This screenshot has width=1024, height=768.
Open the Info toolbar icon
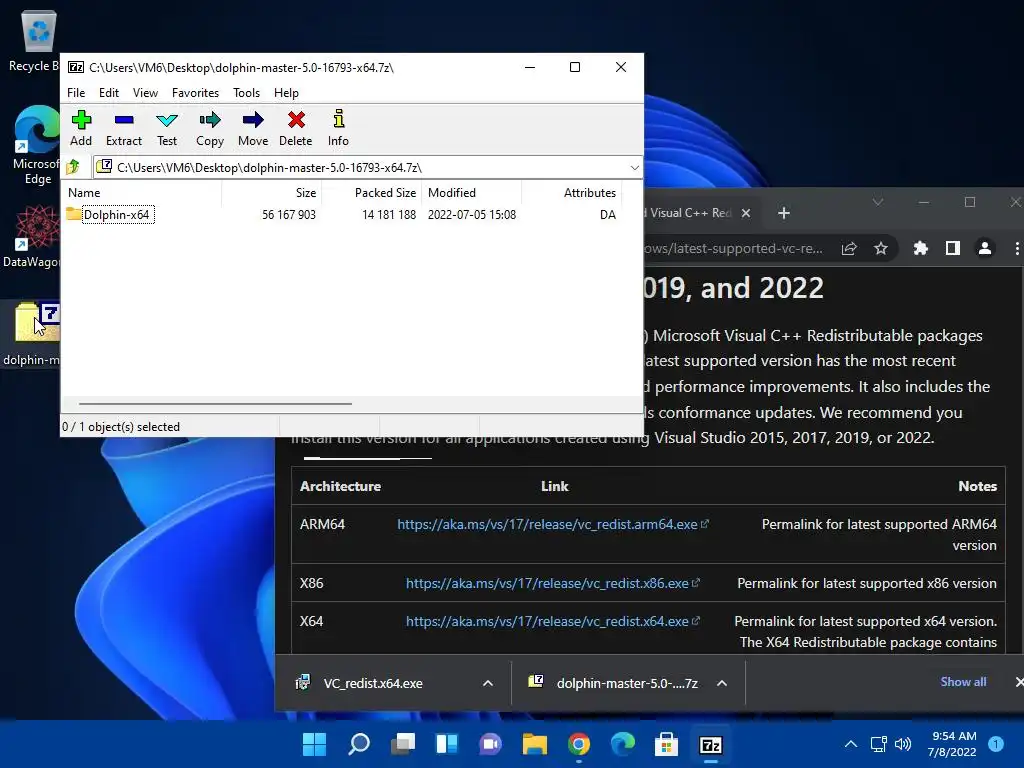(338, 128)
